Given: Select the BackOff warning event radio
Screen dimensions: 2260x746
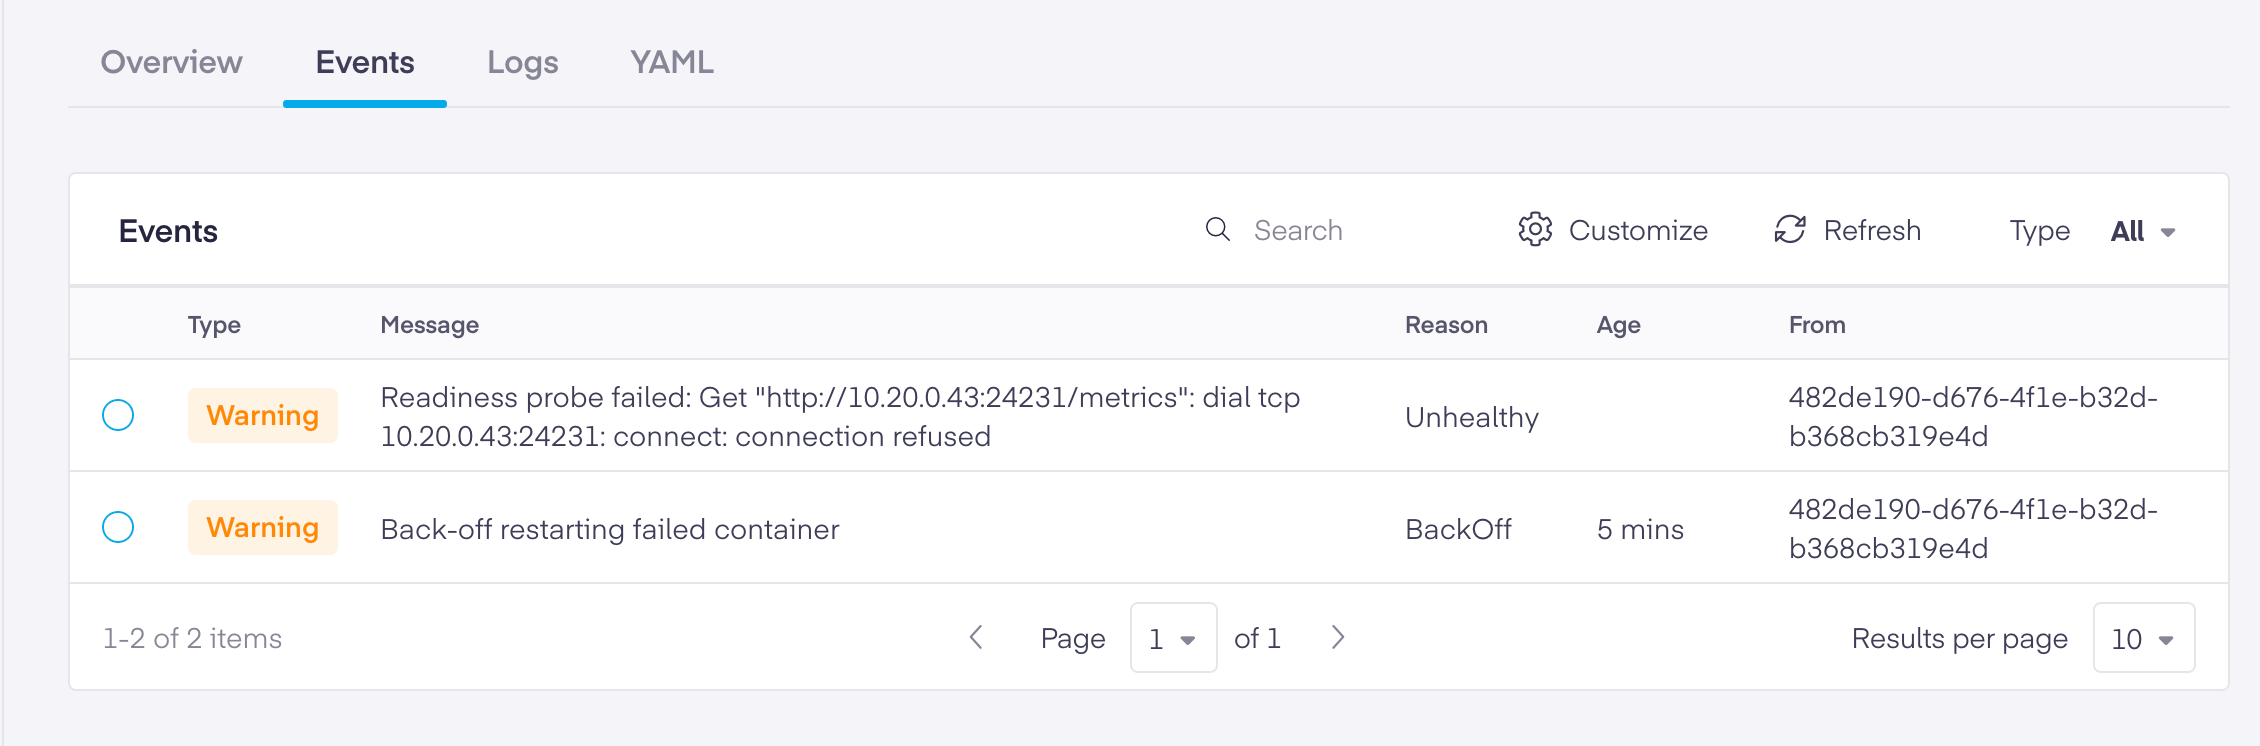Looking at the screenshot, I should [x=118, y=527].
